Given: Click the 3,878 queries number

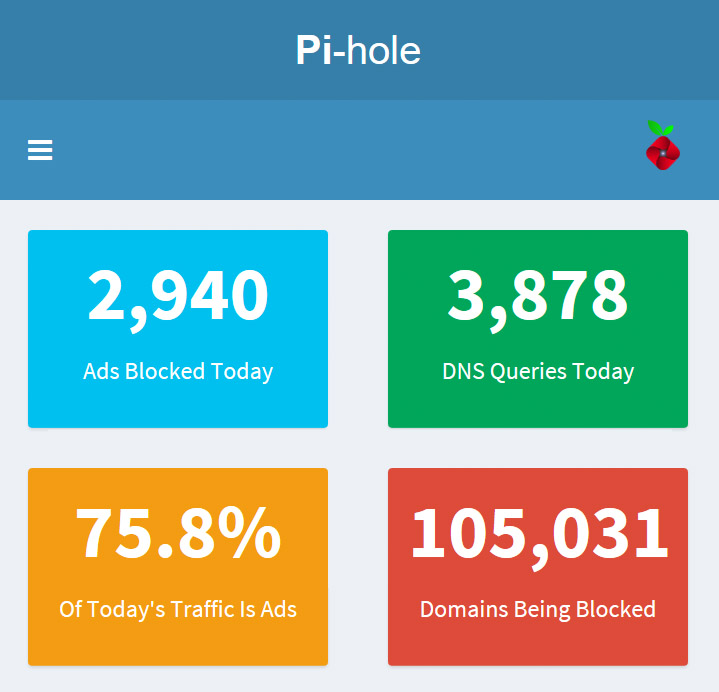Looking at the screenshot, I should [538, 296].
